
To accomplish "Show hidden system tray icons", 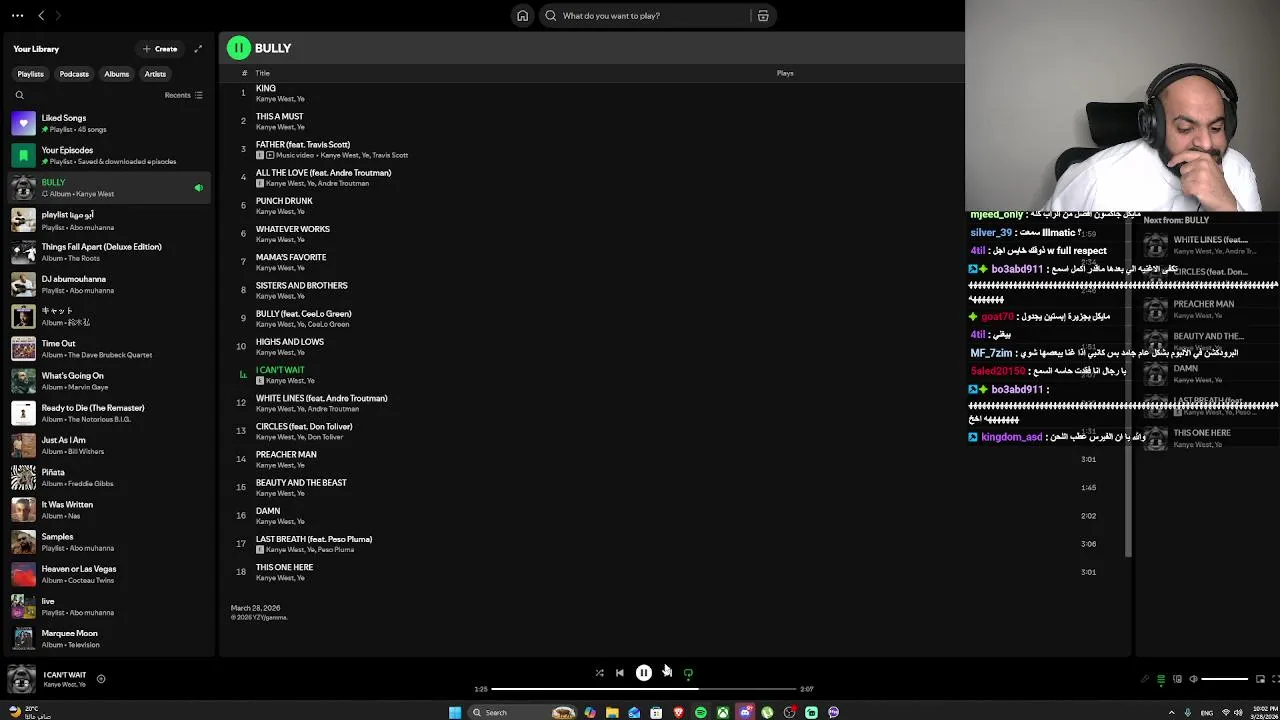I will tap(1171, 712).
